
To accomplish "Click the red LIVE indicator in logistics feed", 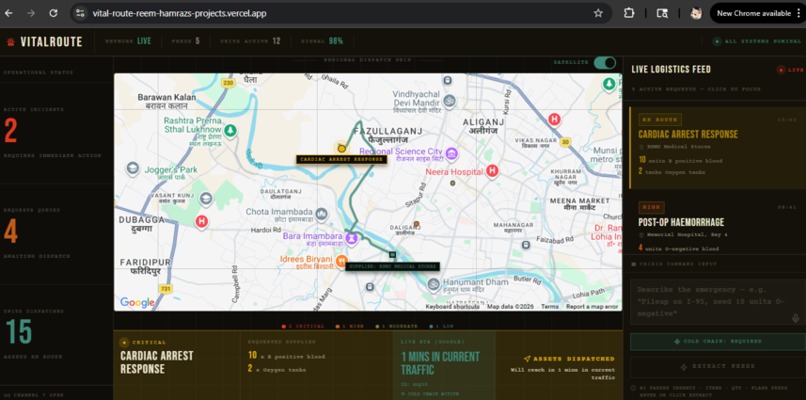I will [790, 70].
